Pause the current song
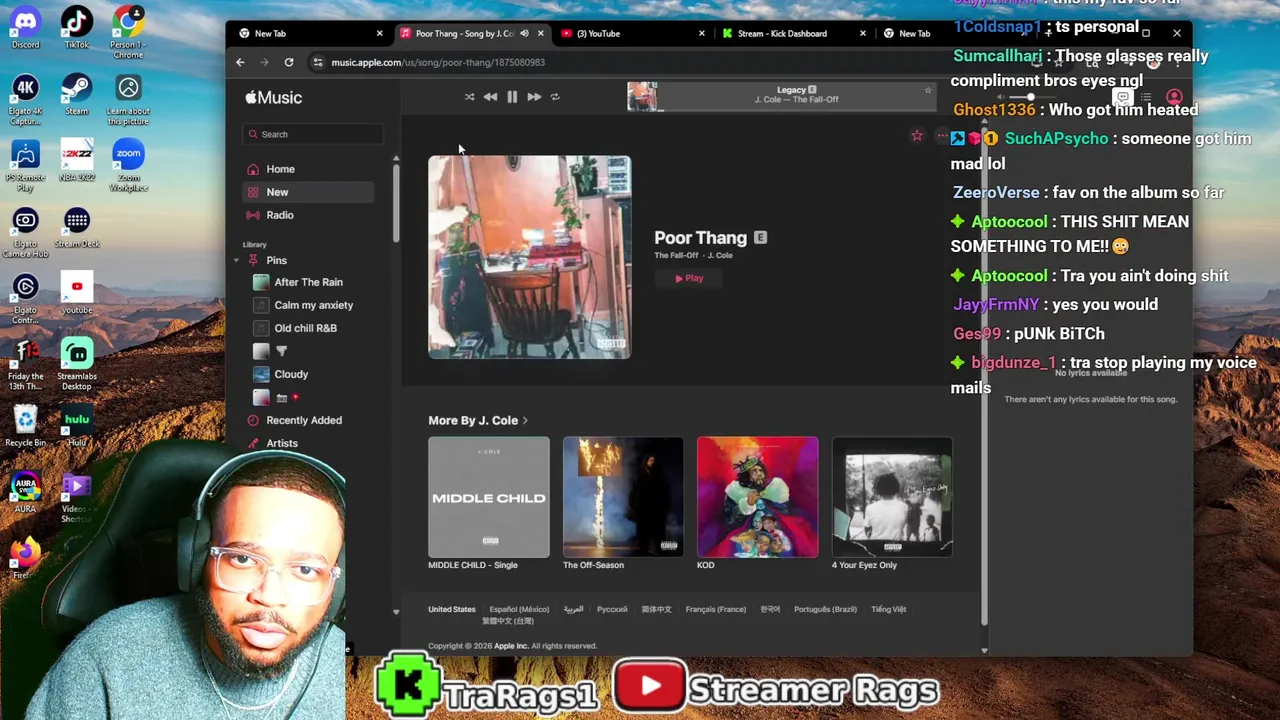 [512, 97]
